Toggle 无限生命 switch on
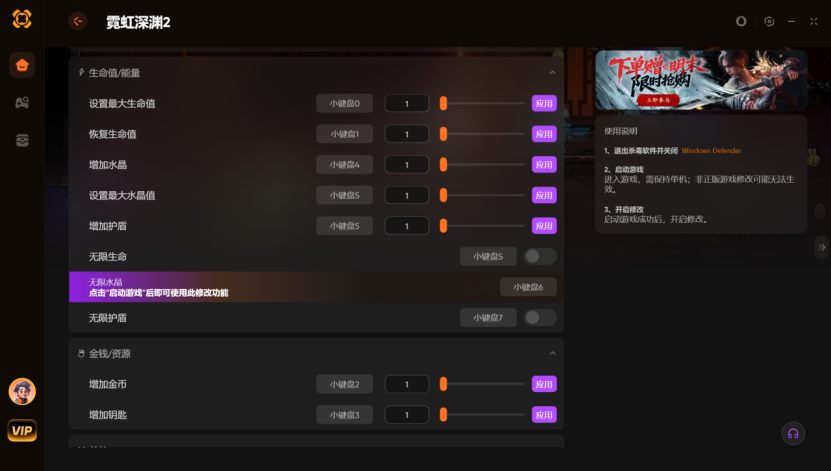The width and height of the screenshot is (831, 471). 540,256
